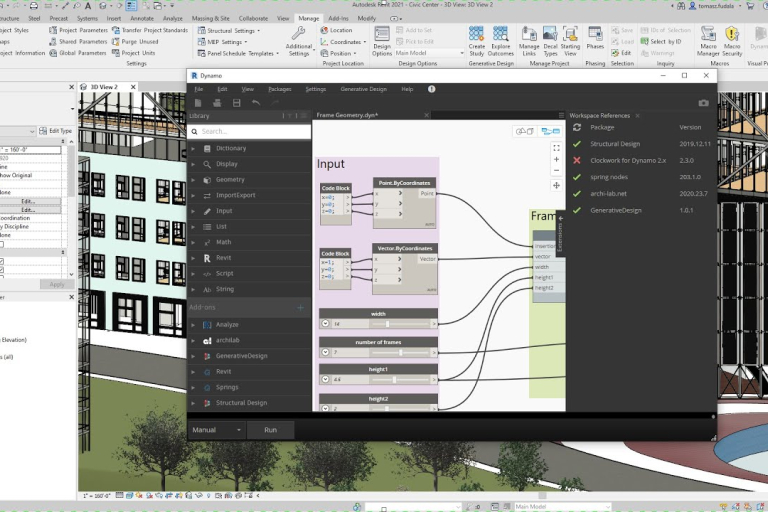Click Select by ID tool
This screenshot has width=768, height=512.
click(661, 42)
